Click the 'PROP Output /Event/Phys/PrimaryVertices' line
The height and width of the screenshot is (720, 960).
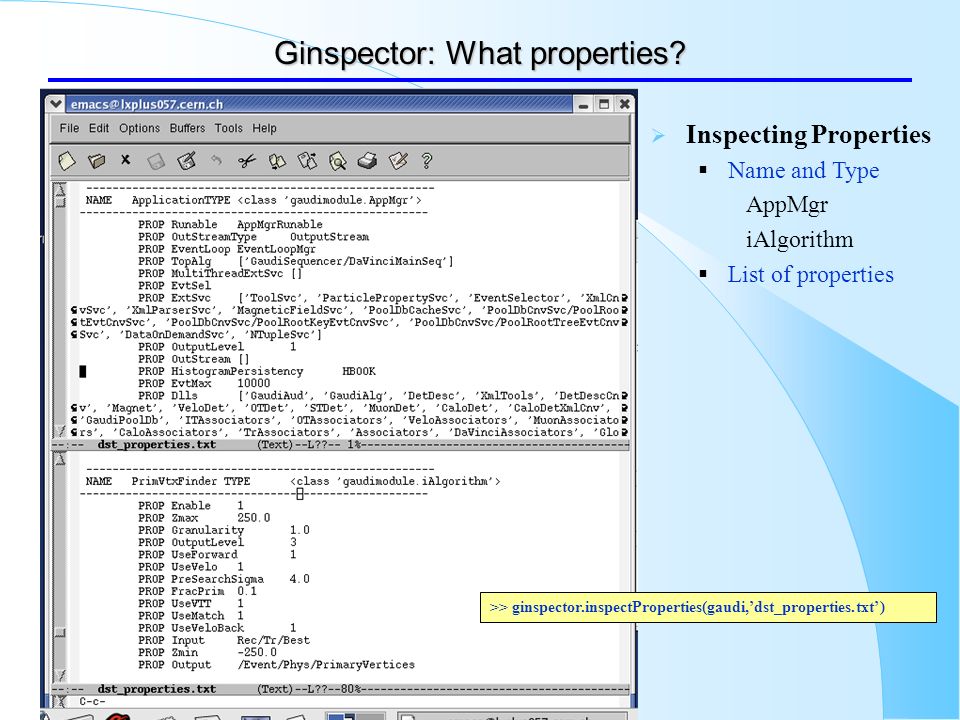(276, 665)
